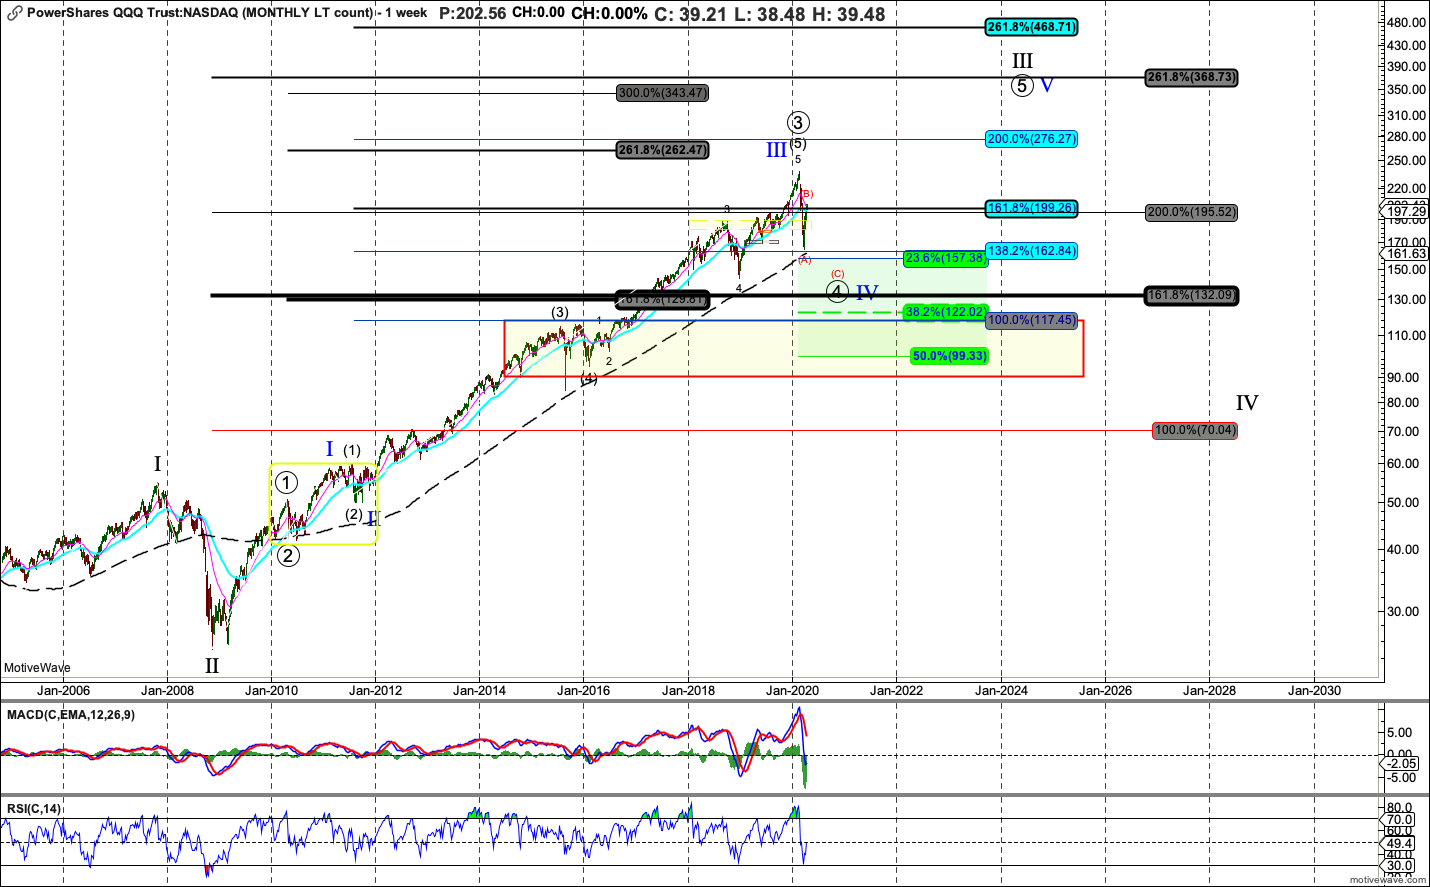The width and height of the screenshot is (1430, 887).
Task: Click the 30.00 price axis label
Action: 1403,611
